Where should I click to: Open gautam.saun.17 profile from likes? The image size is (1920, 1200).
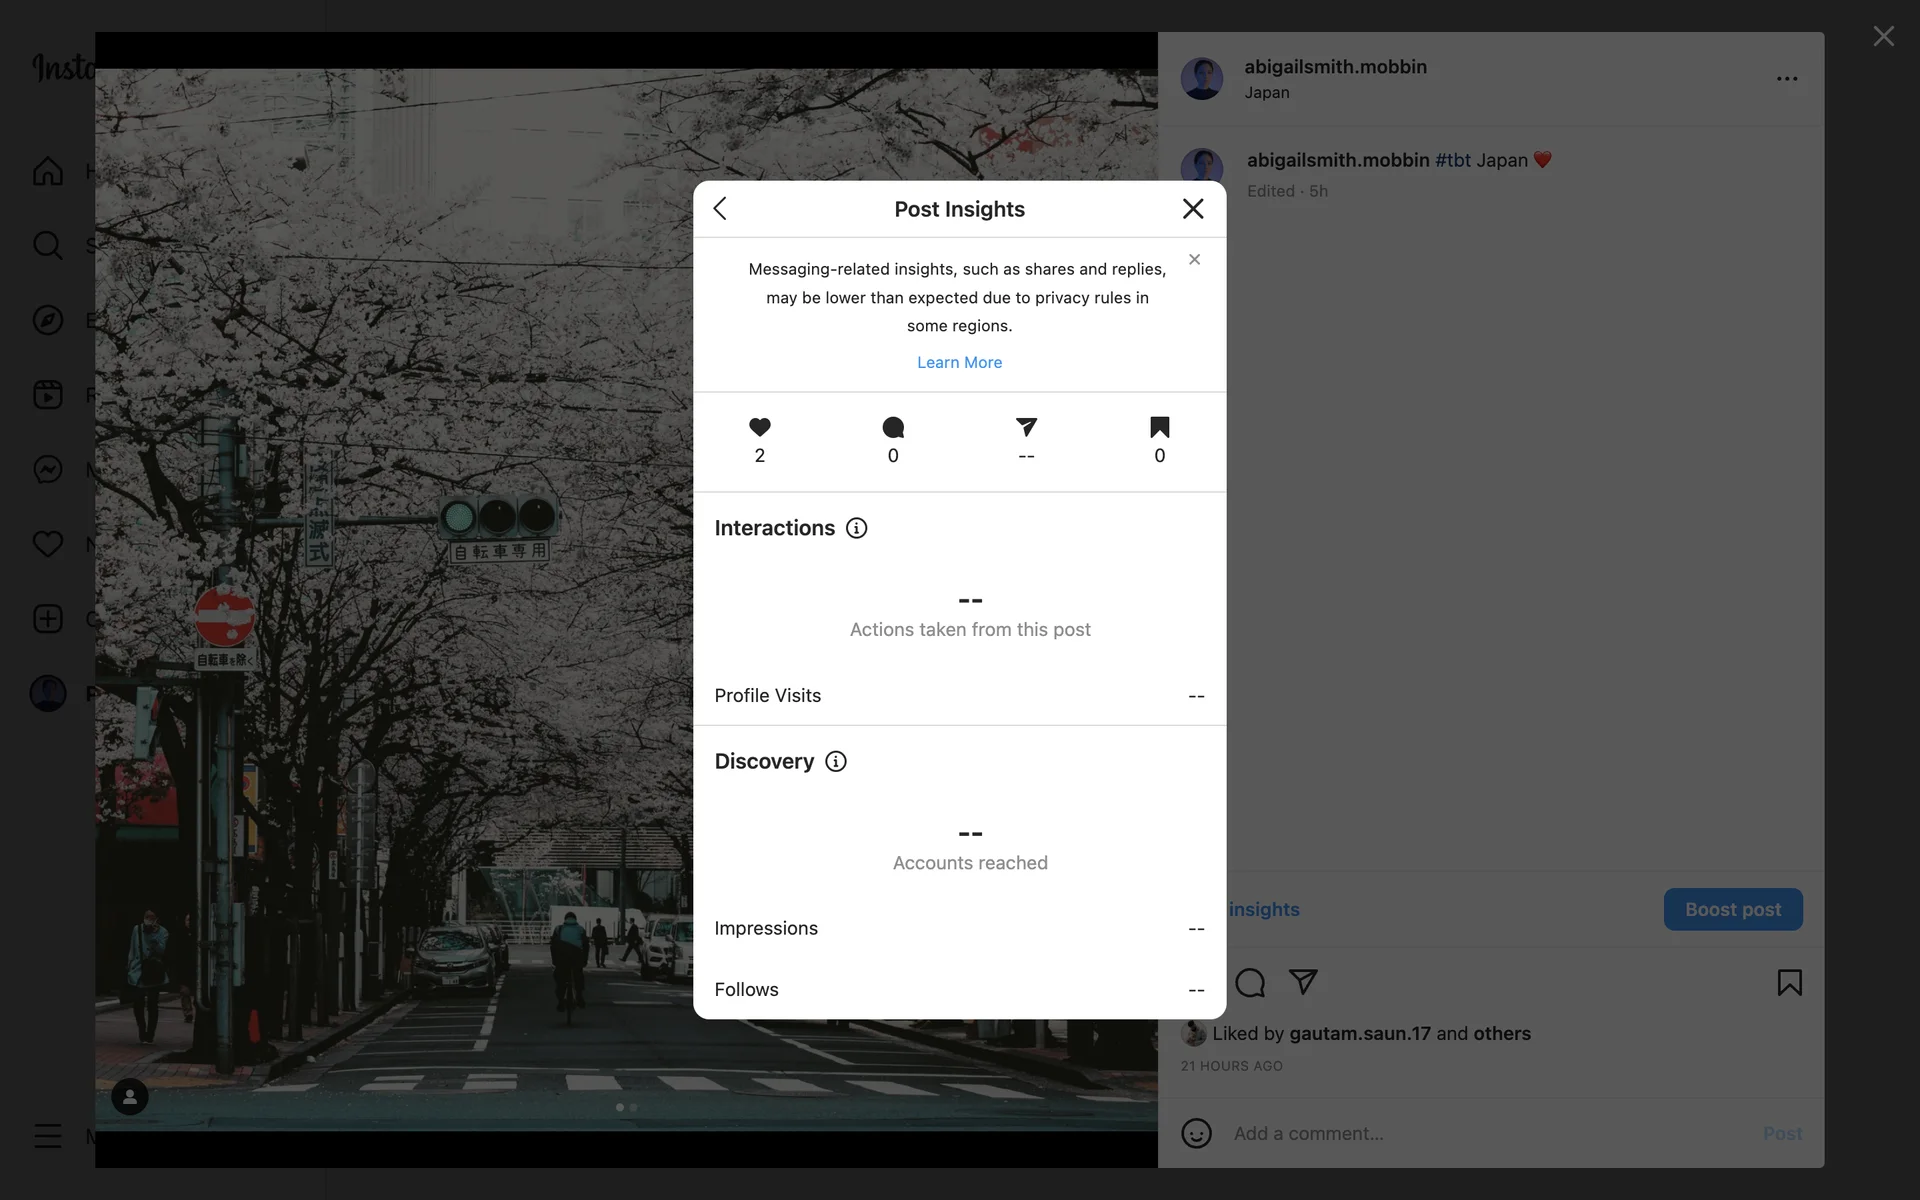[1359, 1033]
